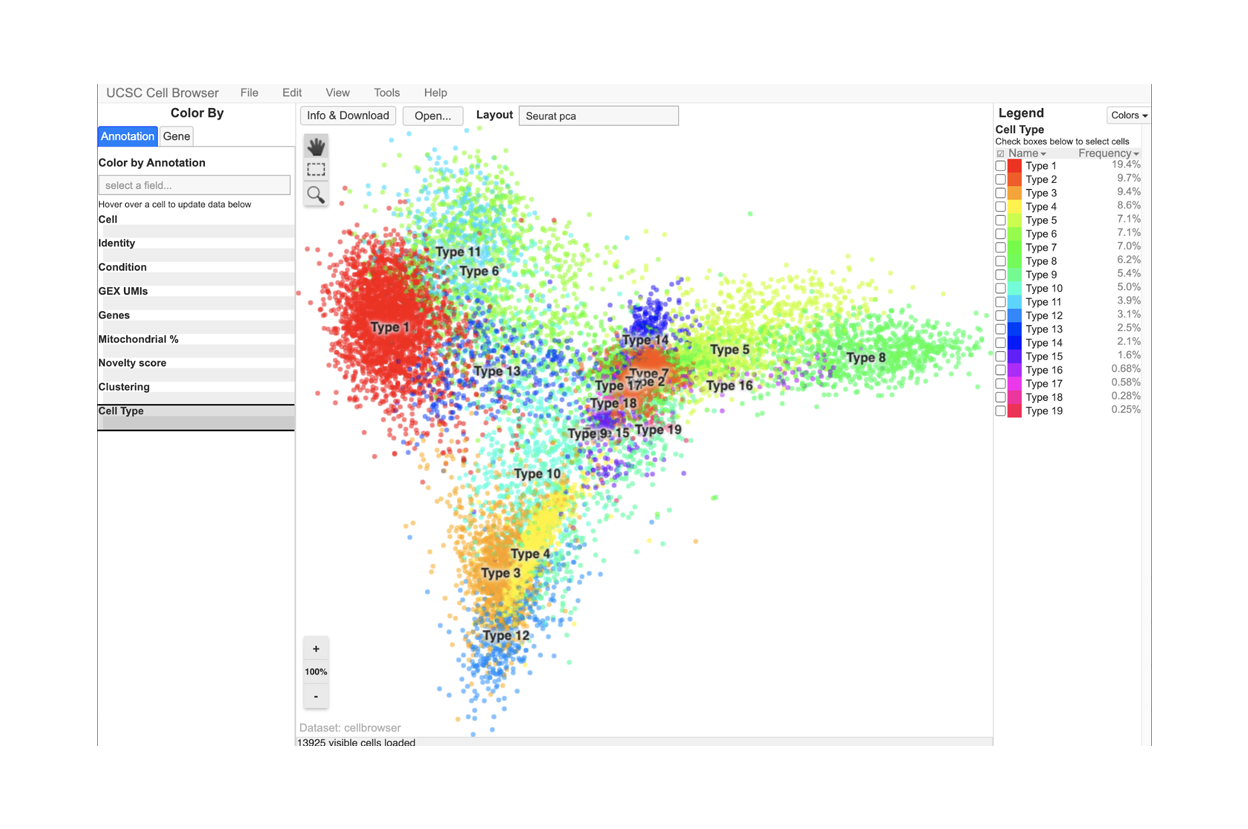Zoom in with the plus button

(316, 649)
